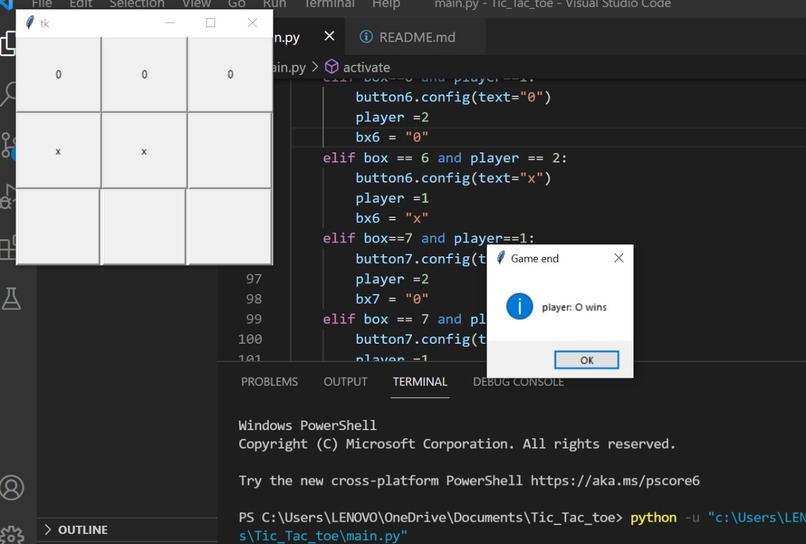Click the center cell showing x
806x544 pixels.
click(144, 151)
